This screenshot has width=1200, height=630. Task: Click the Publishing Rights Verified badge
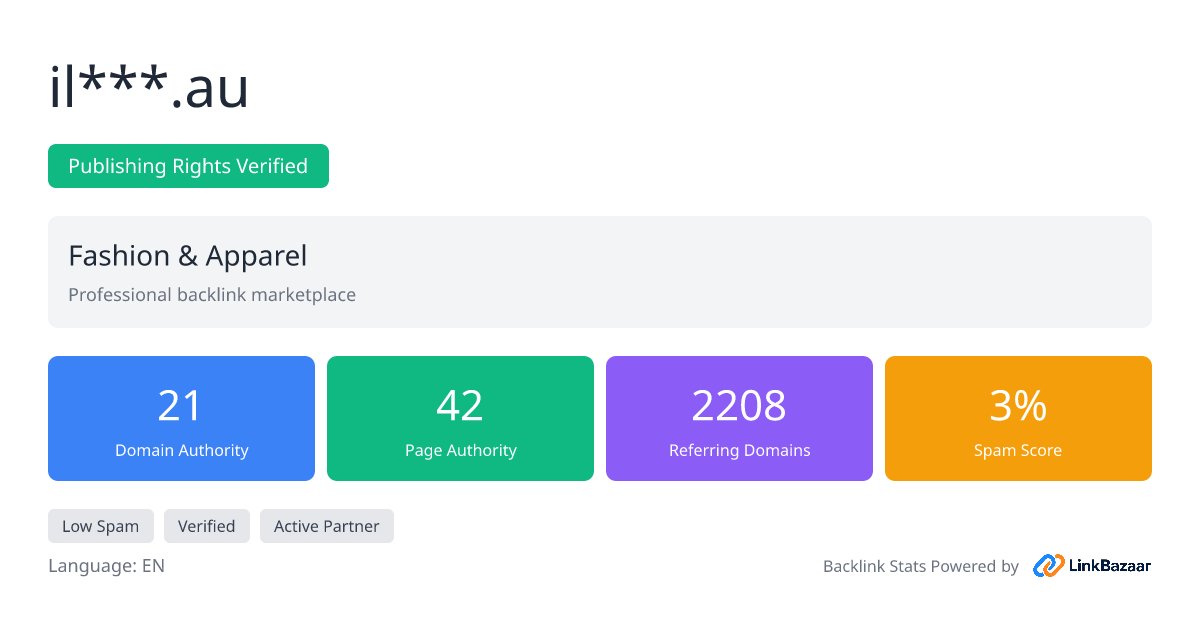coord(188,166)
